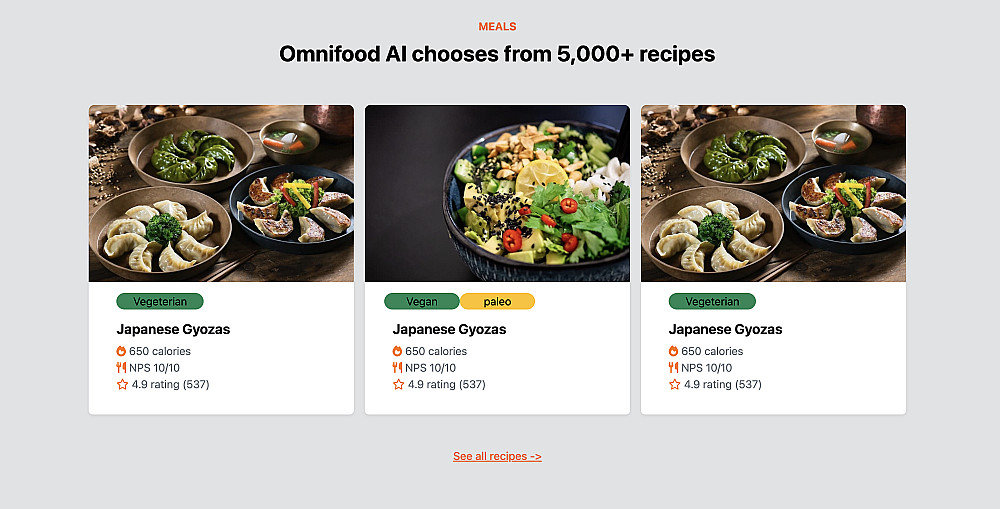Click the flame calories icon in middle card
This screenshot has width=1000, height=509.
point(397,351)
